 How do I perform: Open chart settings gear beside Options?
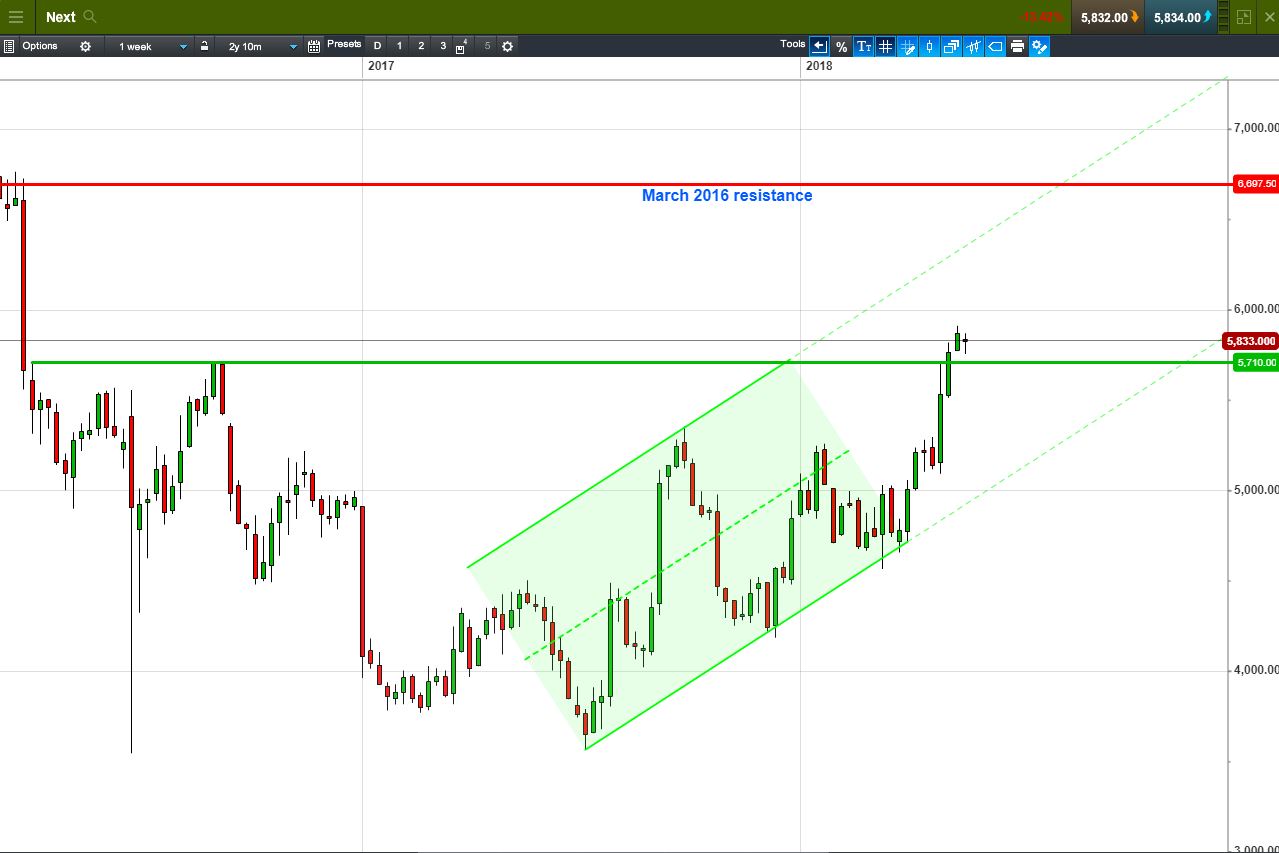[85, 46]
